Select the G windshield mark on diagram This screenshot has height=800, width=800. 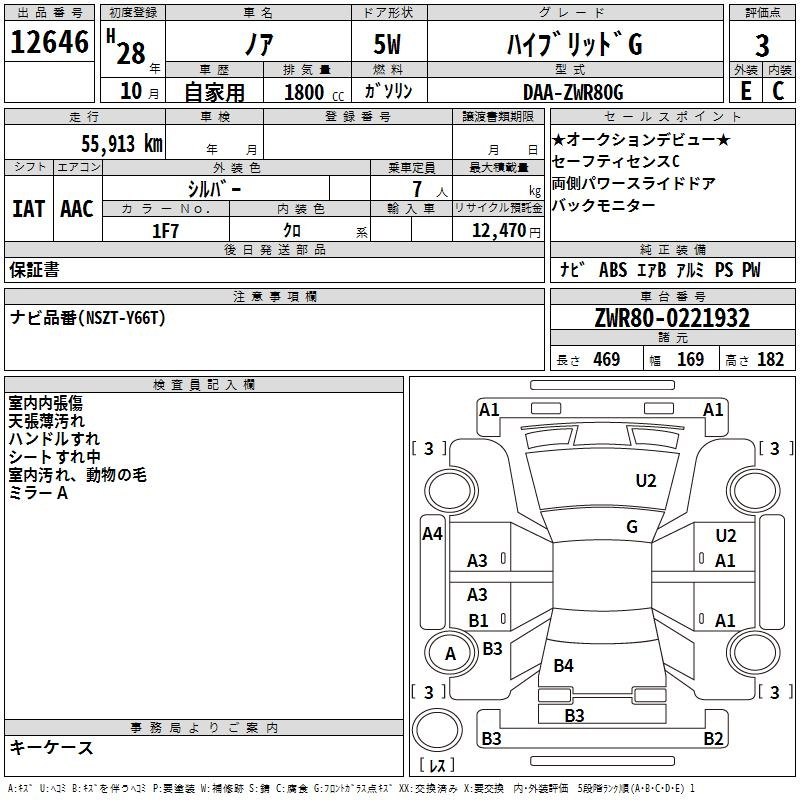(632, 527)
